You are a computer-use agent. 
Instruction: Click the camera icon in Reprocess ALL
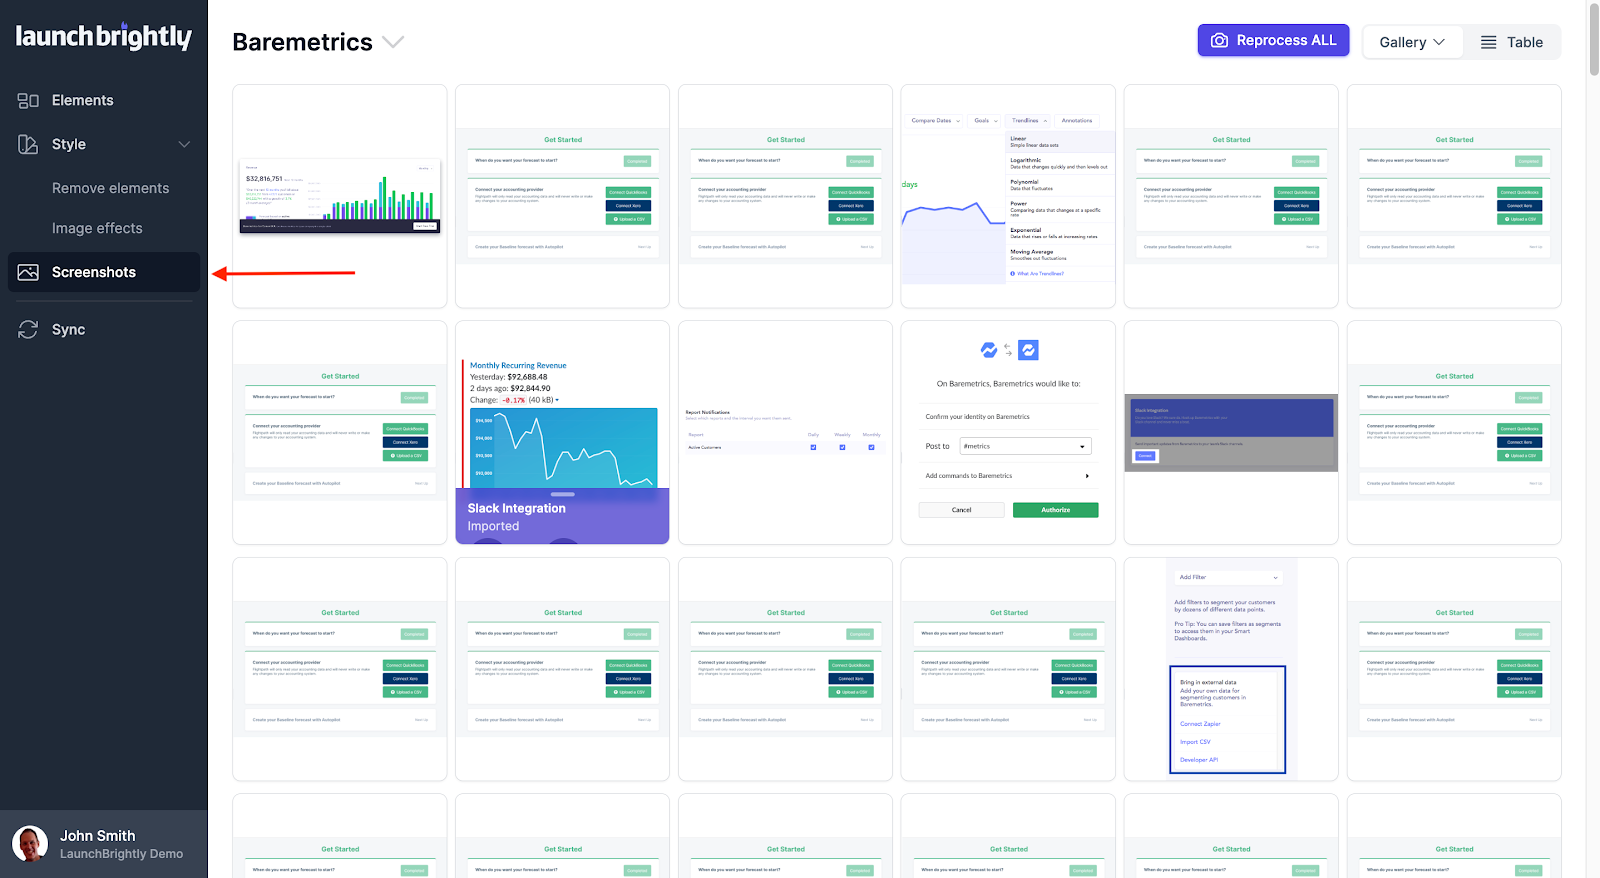[x=1219, y=41]
